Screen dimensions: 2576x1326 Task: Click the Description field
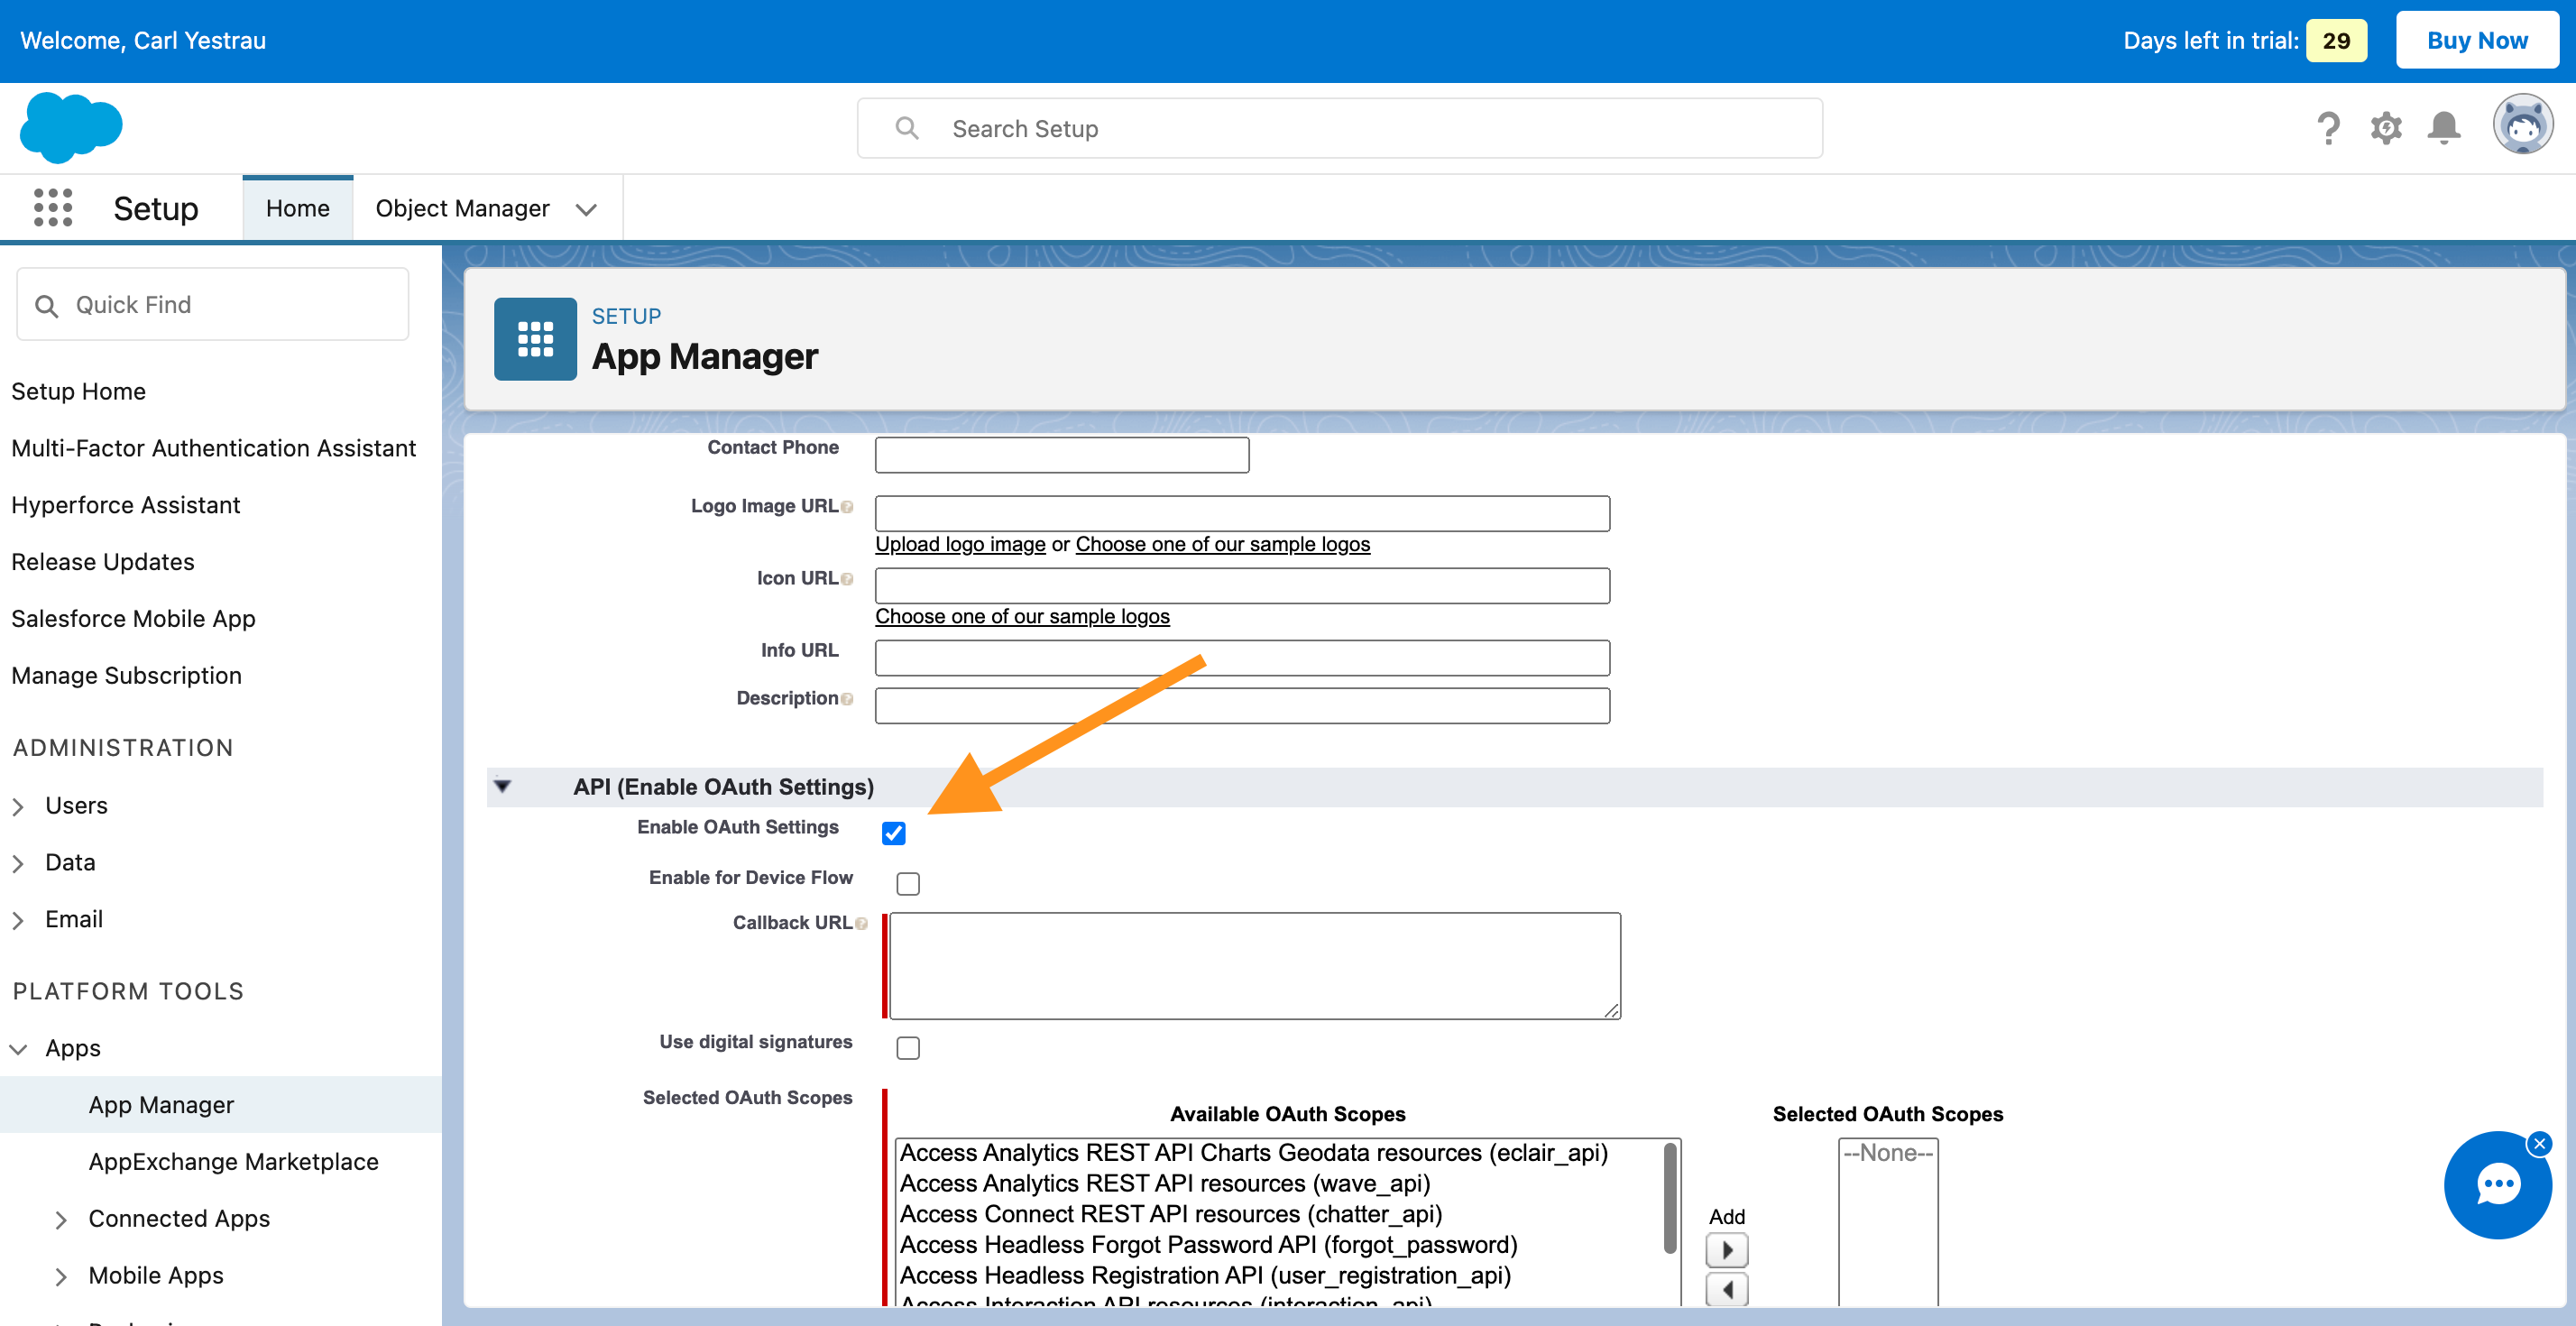tap(1242, 706)
